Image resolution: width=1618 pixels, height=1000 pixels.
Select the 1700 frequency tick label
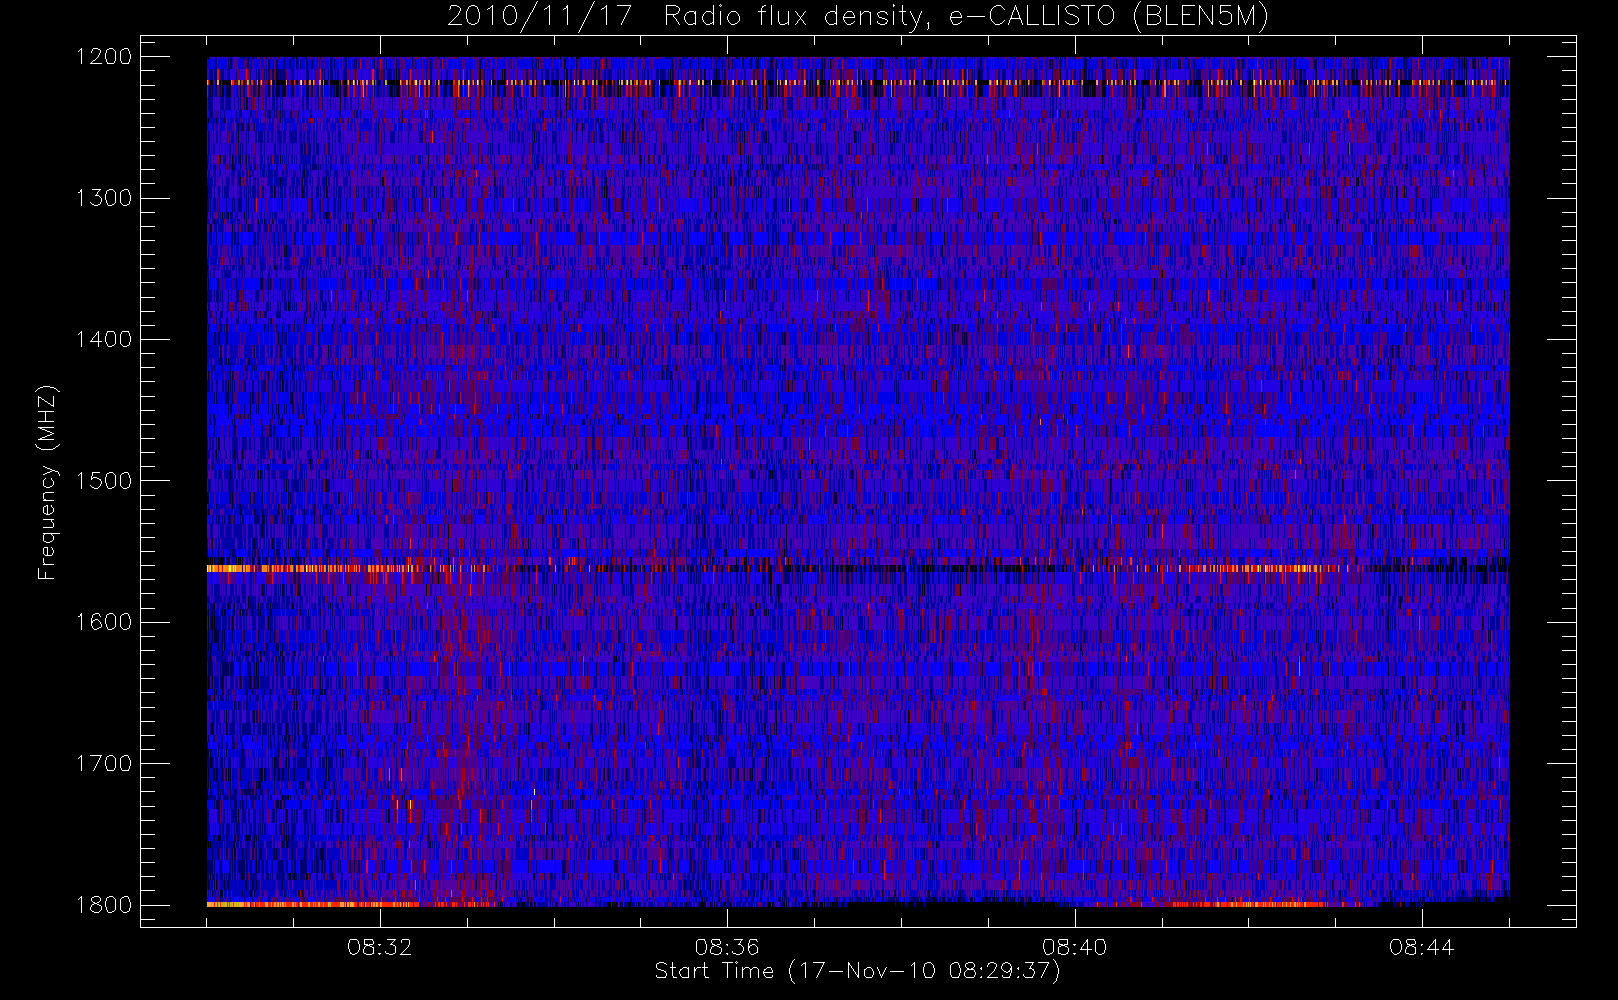(x=104, y=763)
